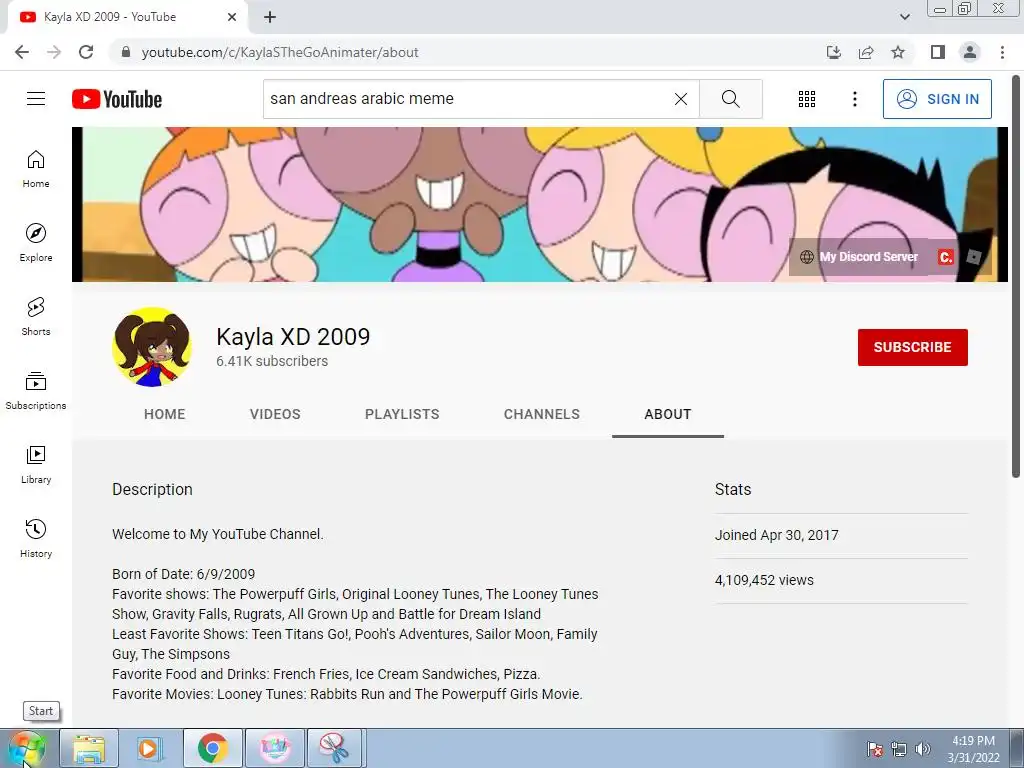Image resolution: width=1024 pixels, height=768 pixels.
Task: Open the Chrome three-dot menu
Action: [1002, 52]
